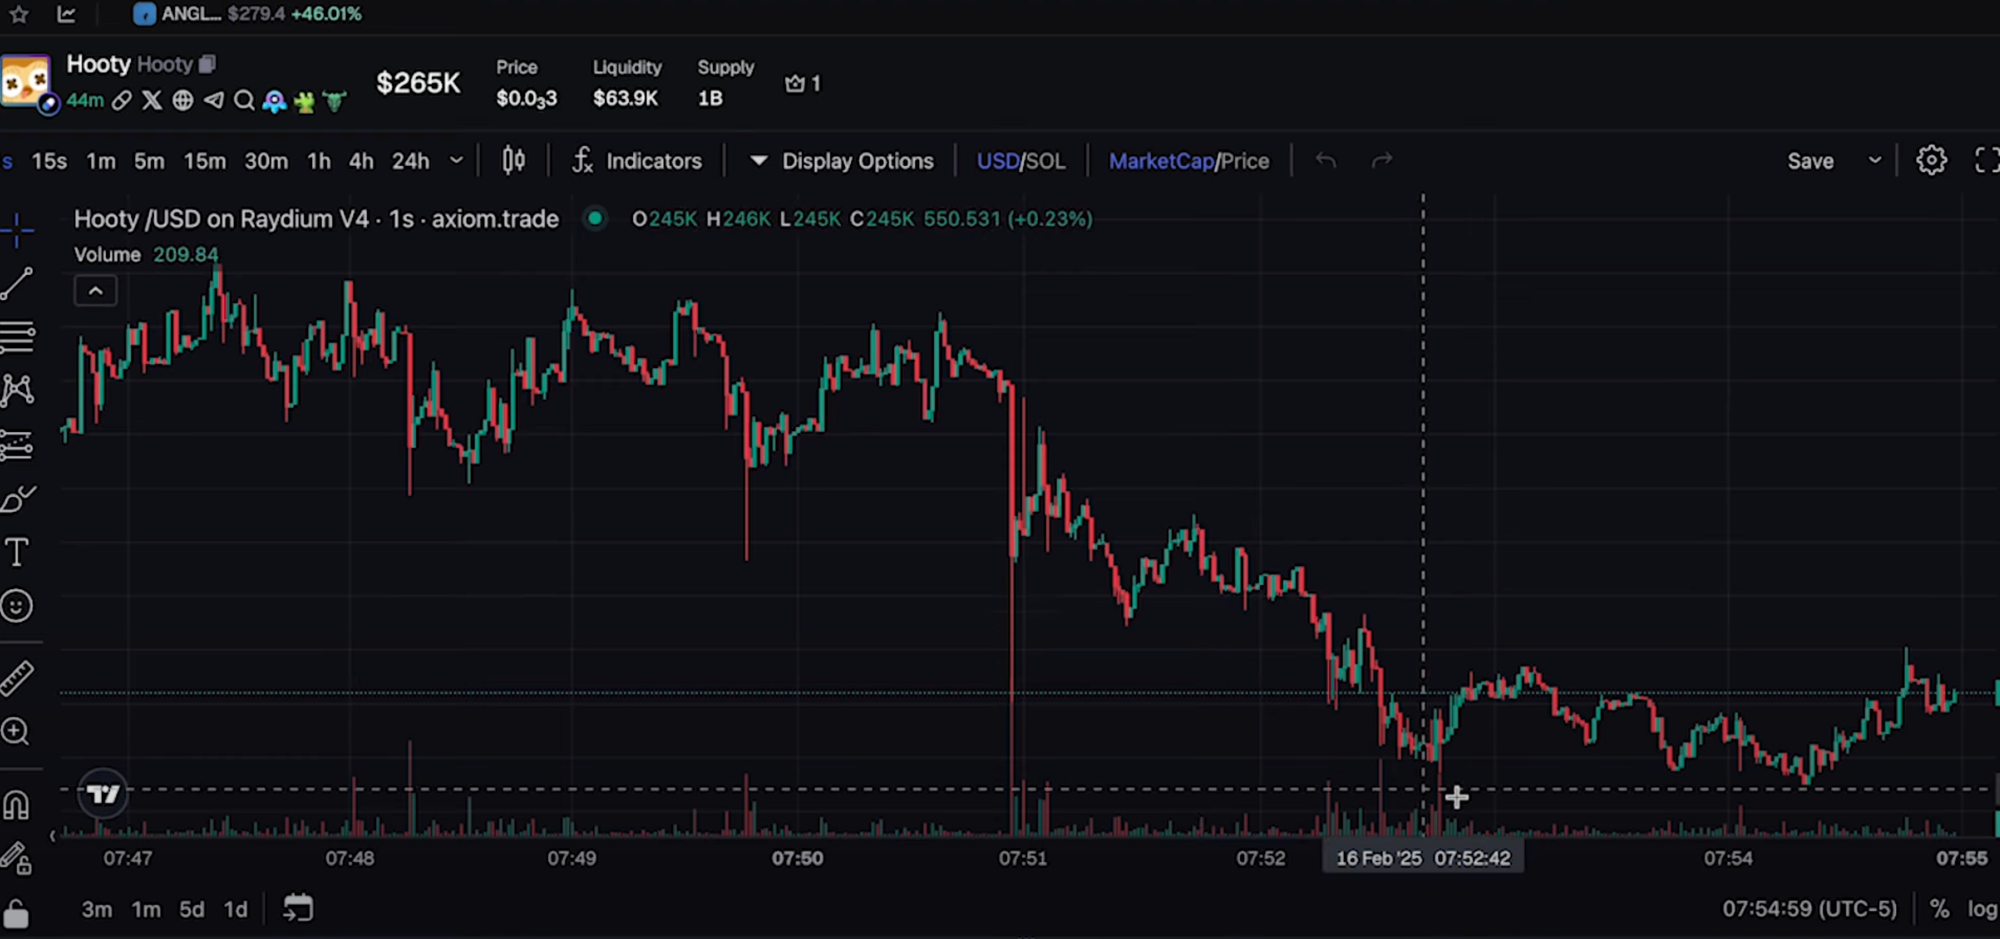Open Hooty's X profile

[x=151, y=101]
